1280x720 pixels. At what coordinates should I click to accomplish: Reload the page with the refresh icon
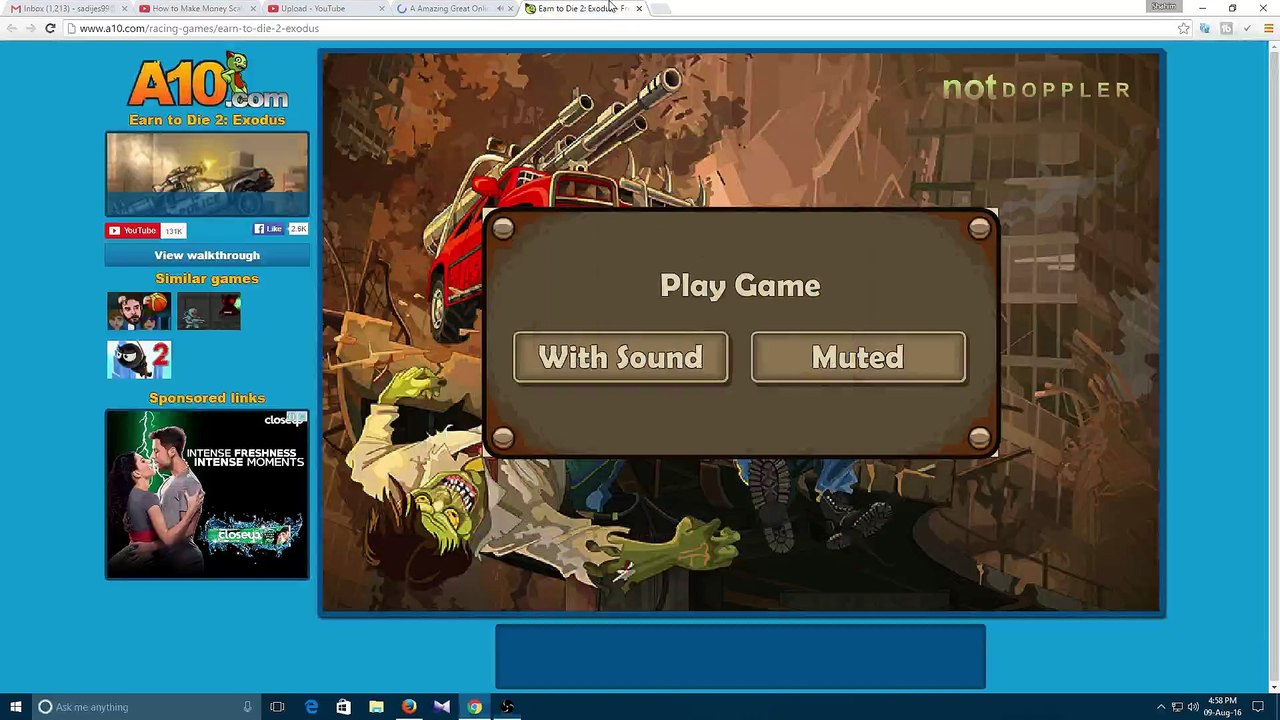click(50, 28)
